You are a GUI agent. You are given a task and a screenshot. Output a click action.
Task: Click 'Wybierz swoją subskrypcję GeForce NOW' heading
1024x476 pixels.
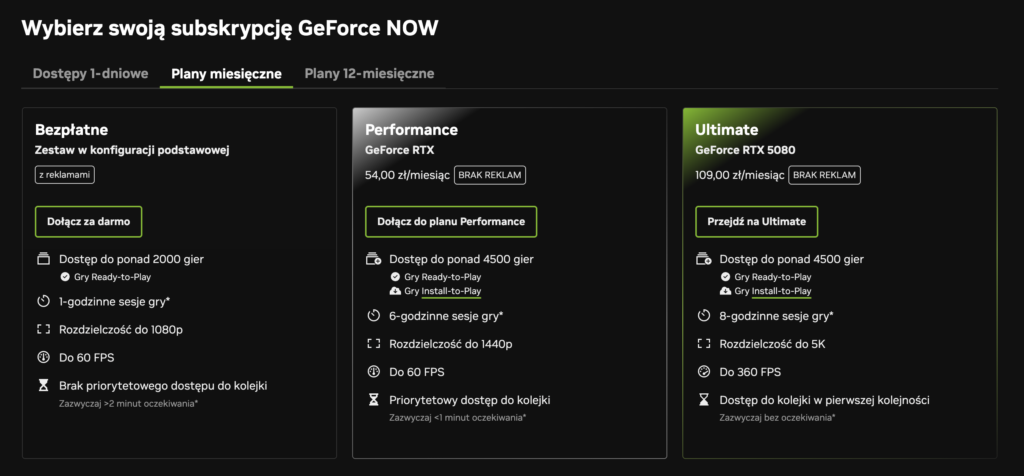click(x=230, y=29)
